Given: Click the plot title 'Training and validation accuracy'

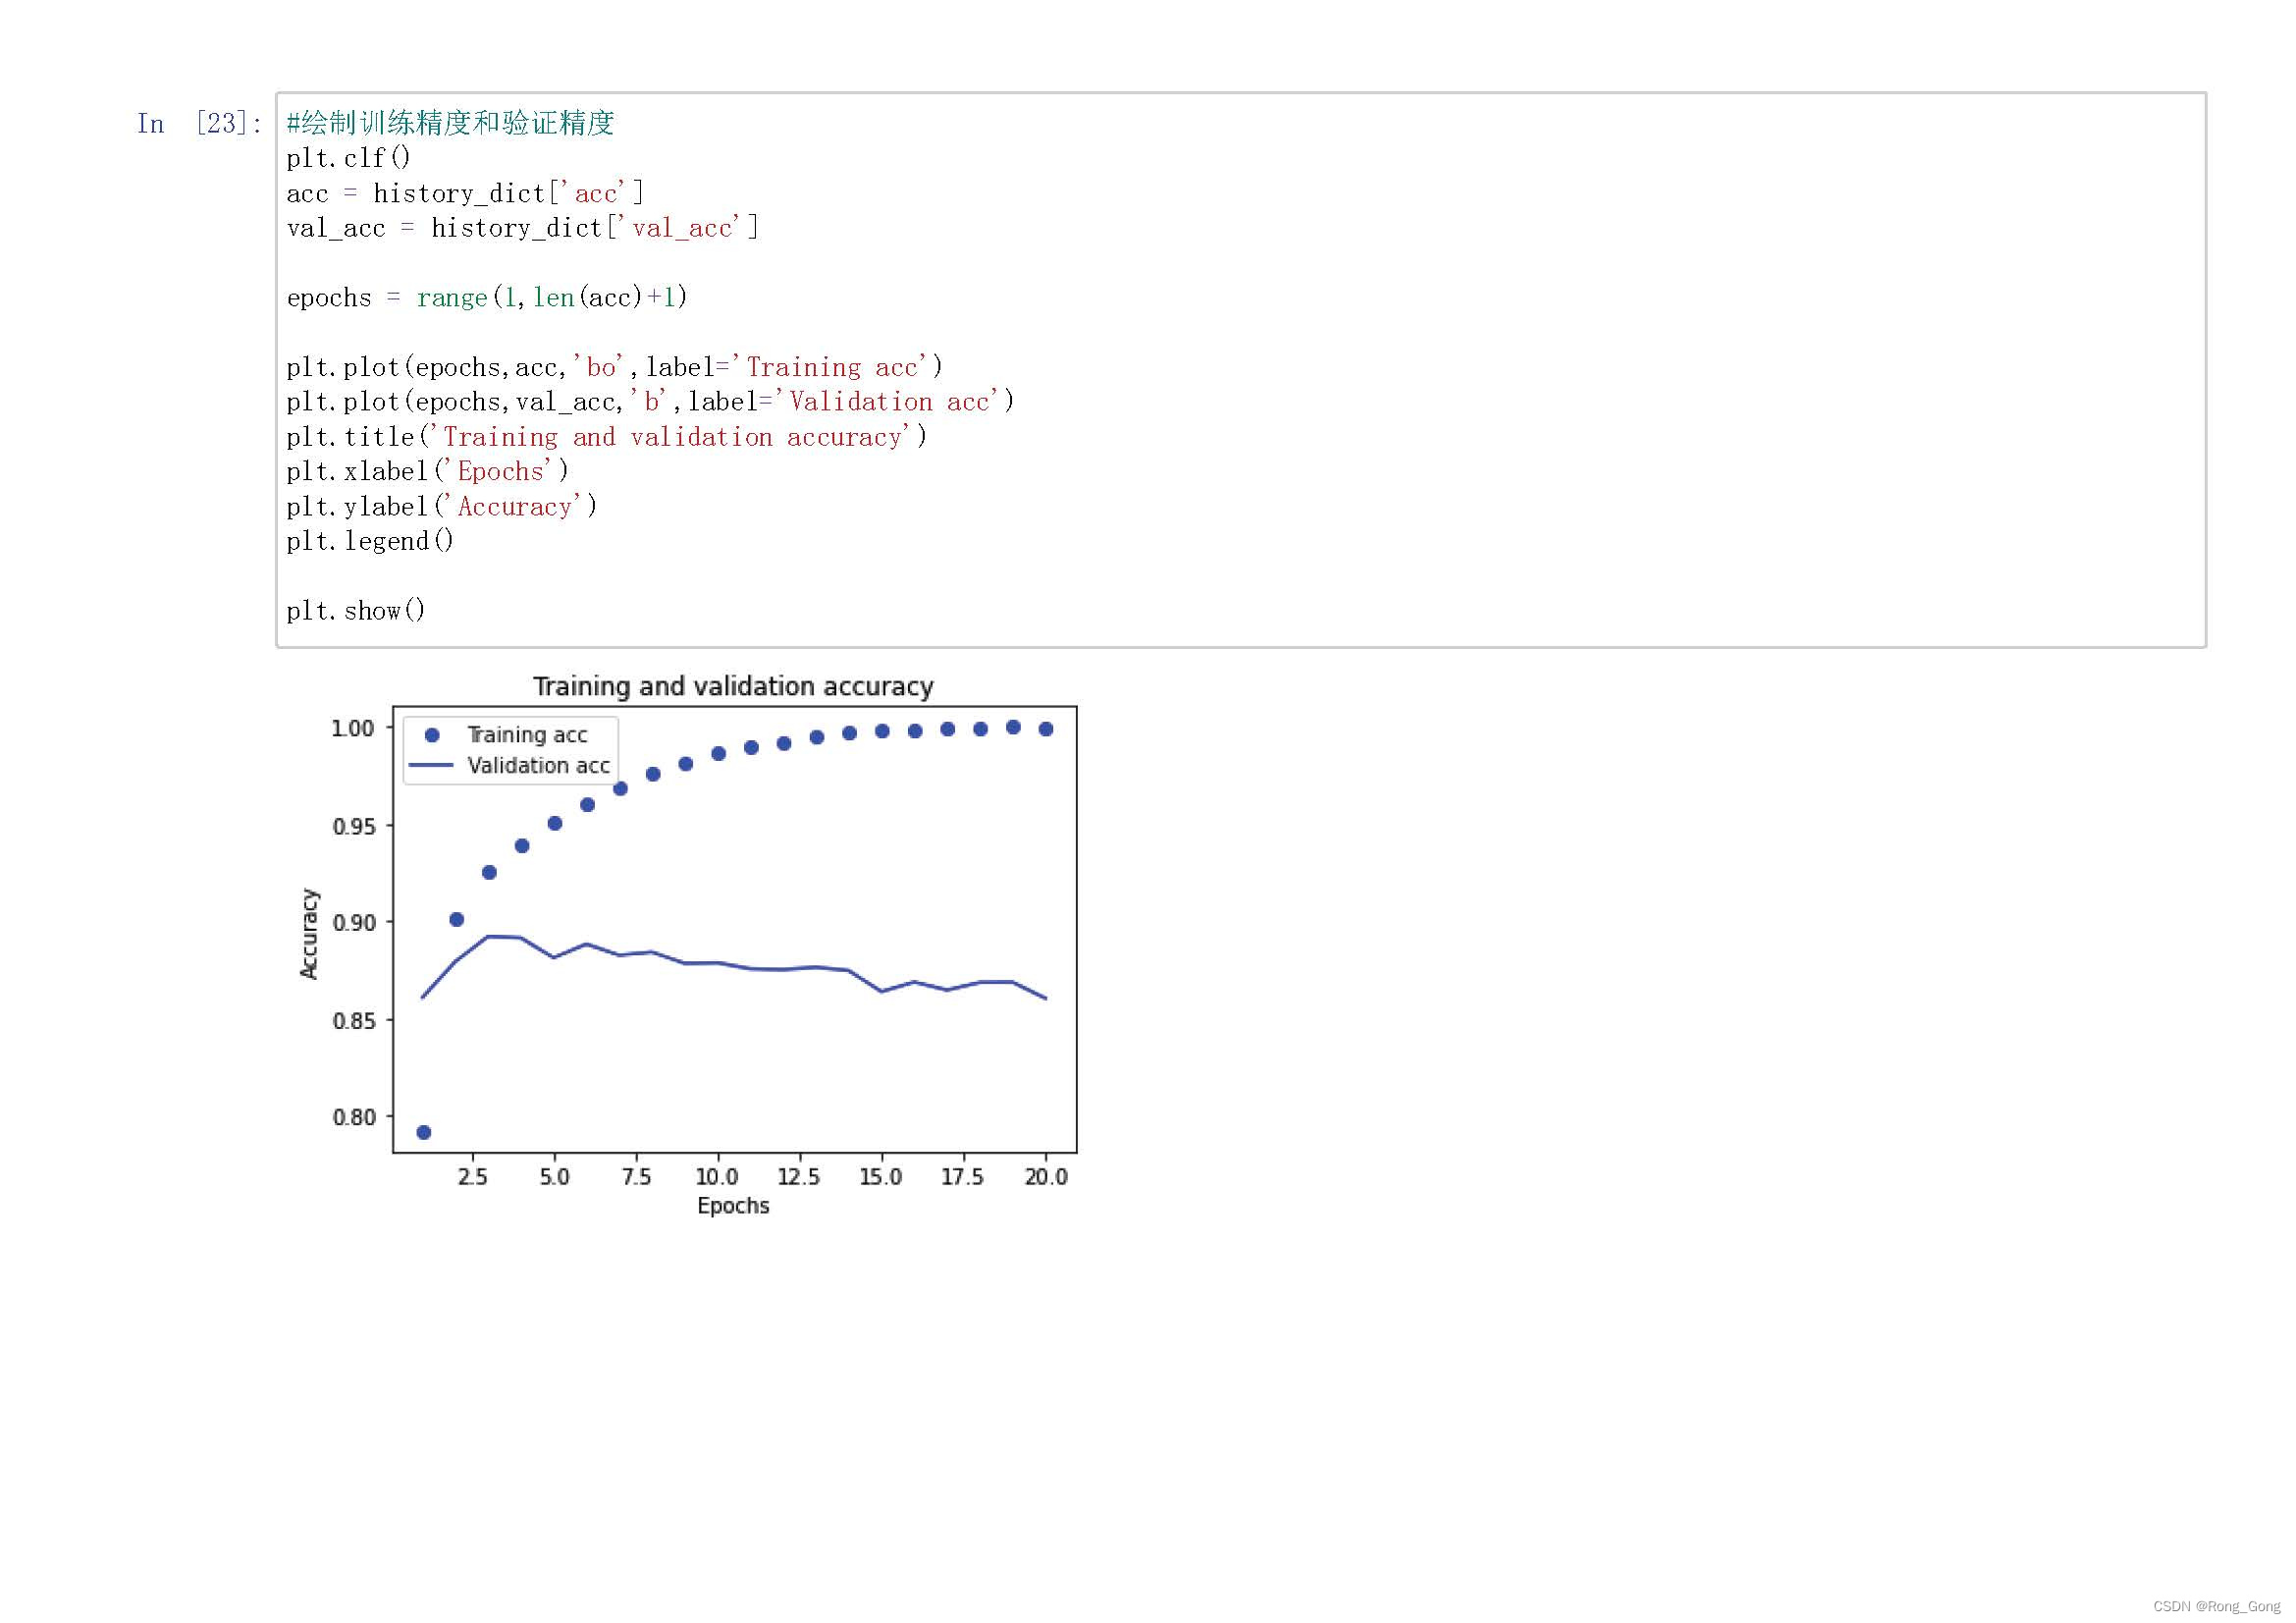Looking at the screenshot, I should coord(733,686).
